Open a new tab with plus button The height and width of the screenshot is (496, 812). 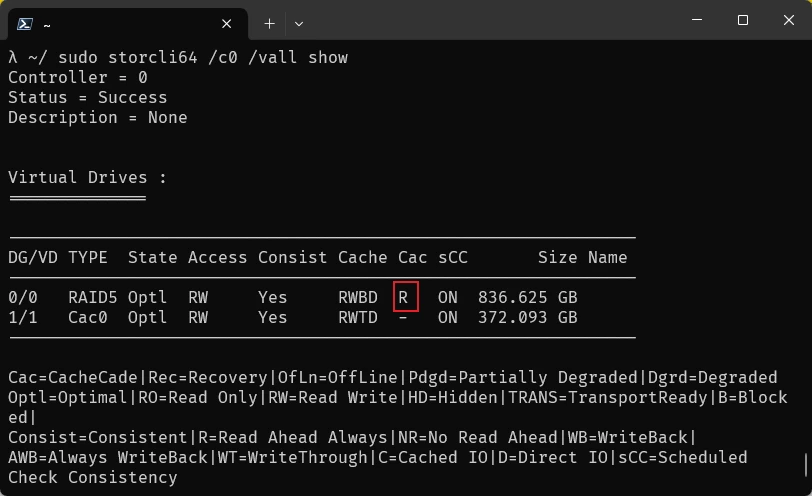pos(269,24)
